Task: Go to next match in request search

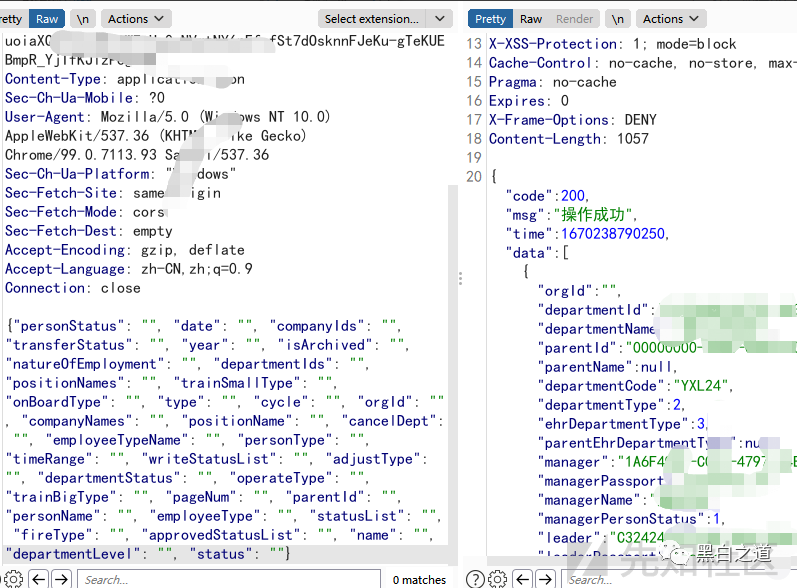Action: point(62,579)
